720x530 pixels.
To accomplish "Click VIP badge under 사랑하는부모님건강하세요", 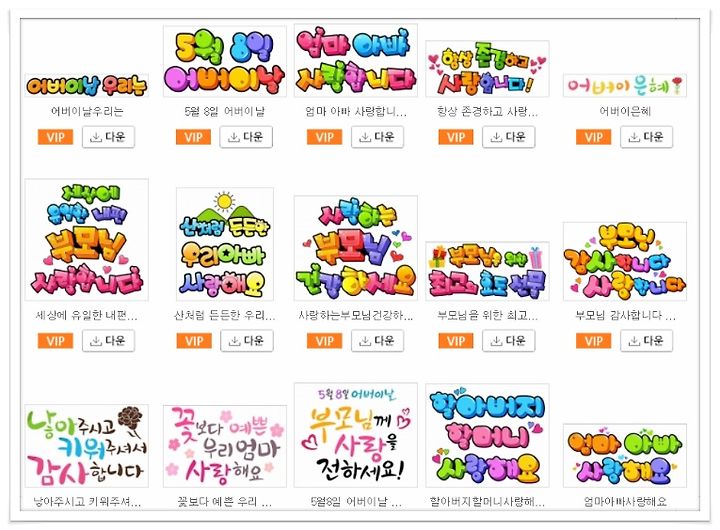I will pos(325,341).
